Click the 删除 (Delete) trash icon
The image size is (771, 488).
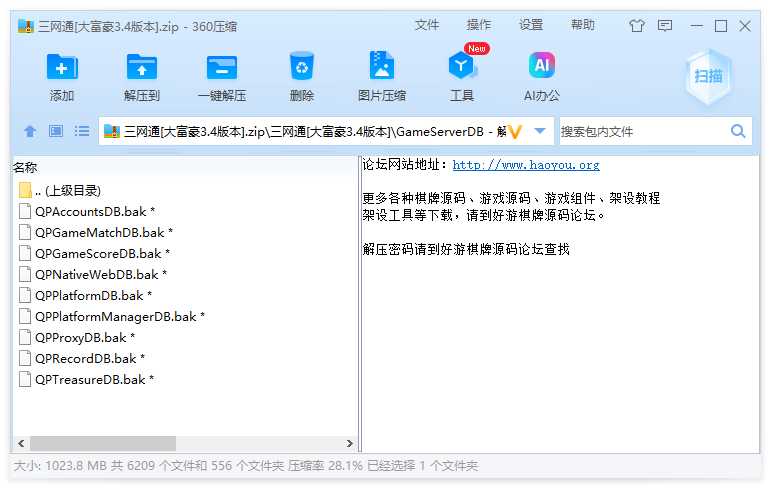[x=301, y=66]
